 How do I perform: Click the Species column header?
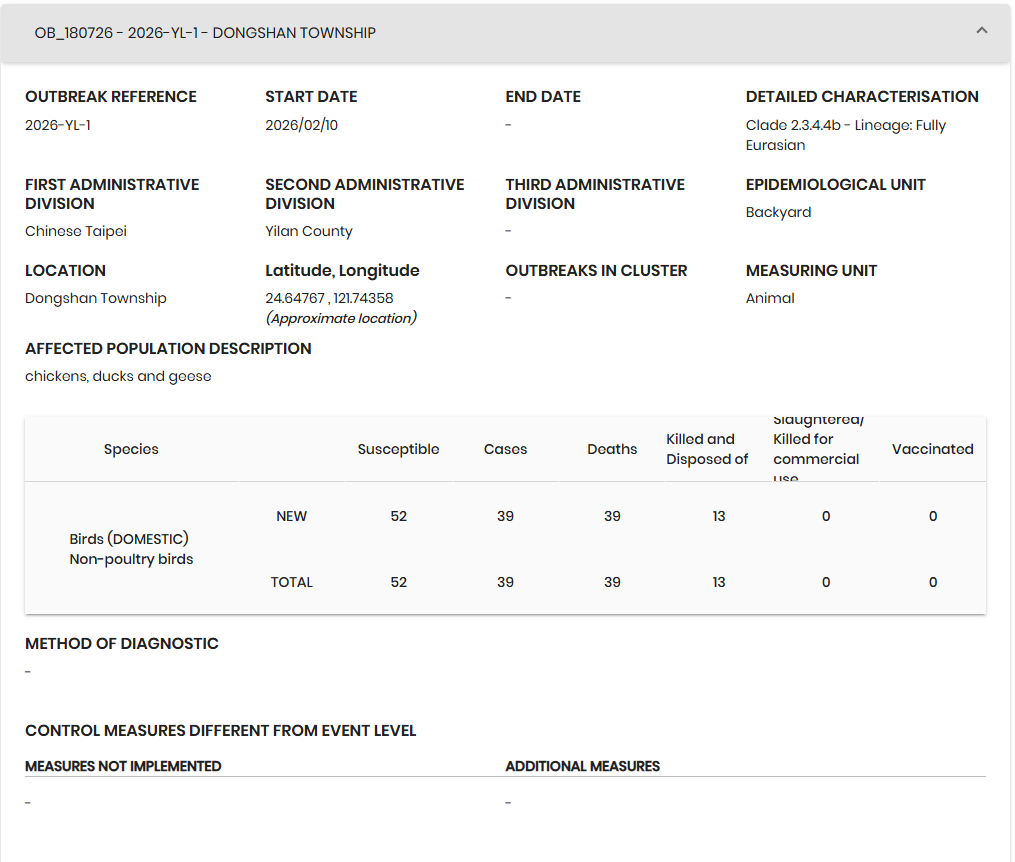(x=131, y=449)
